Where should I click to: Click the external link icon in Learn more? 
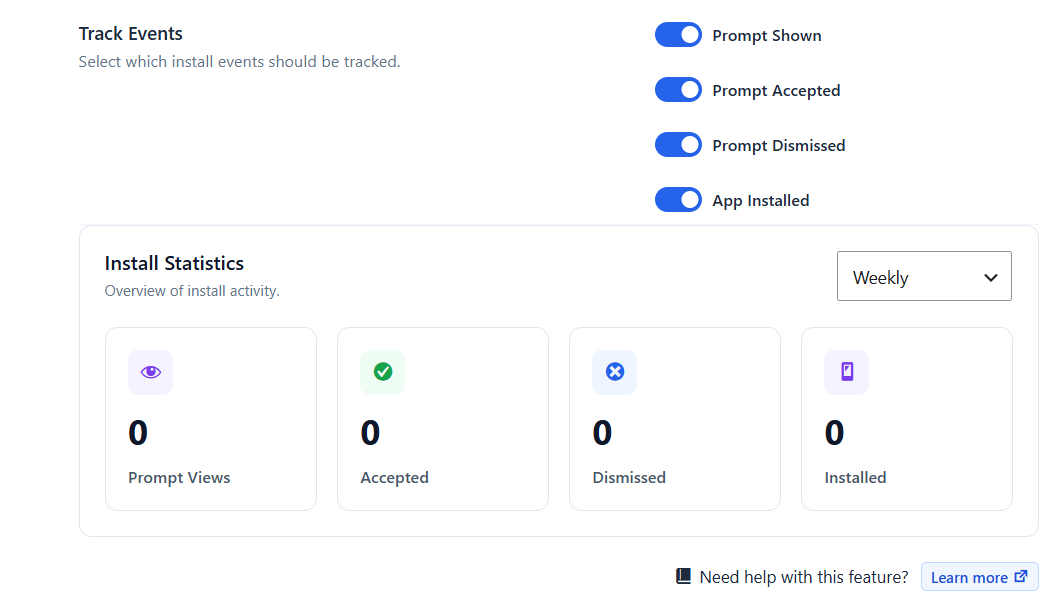1021,577
